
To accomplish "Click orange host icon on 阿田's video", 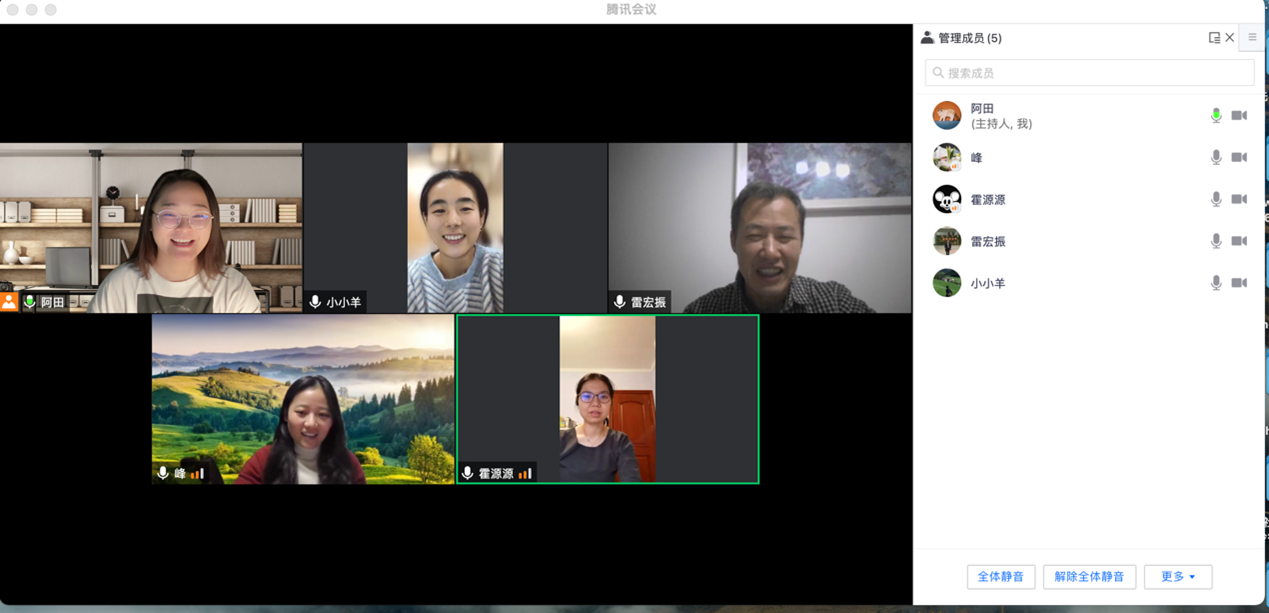I will tap(9, 302).
